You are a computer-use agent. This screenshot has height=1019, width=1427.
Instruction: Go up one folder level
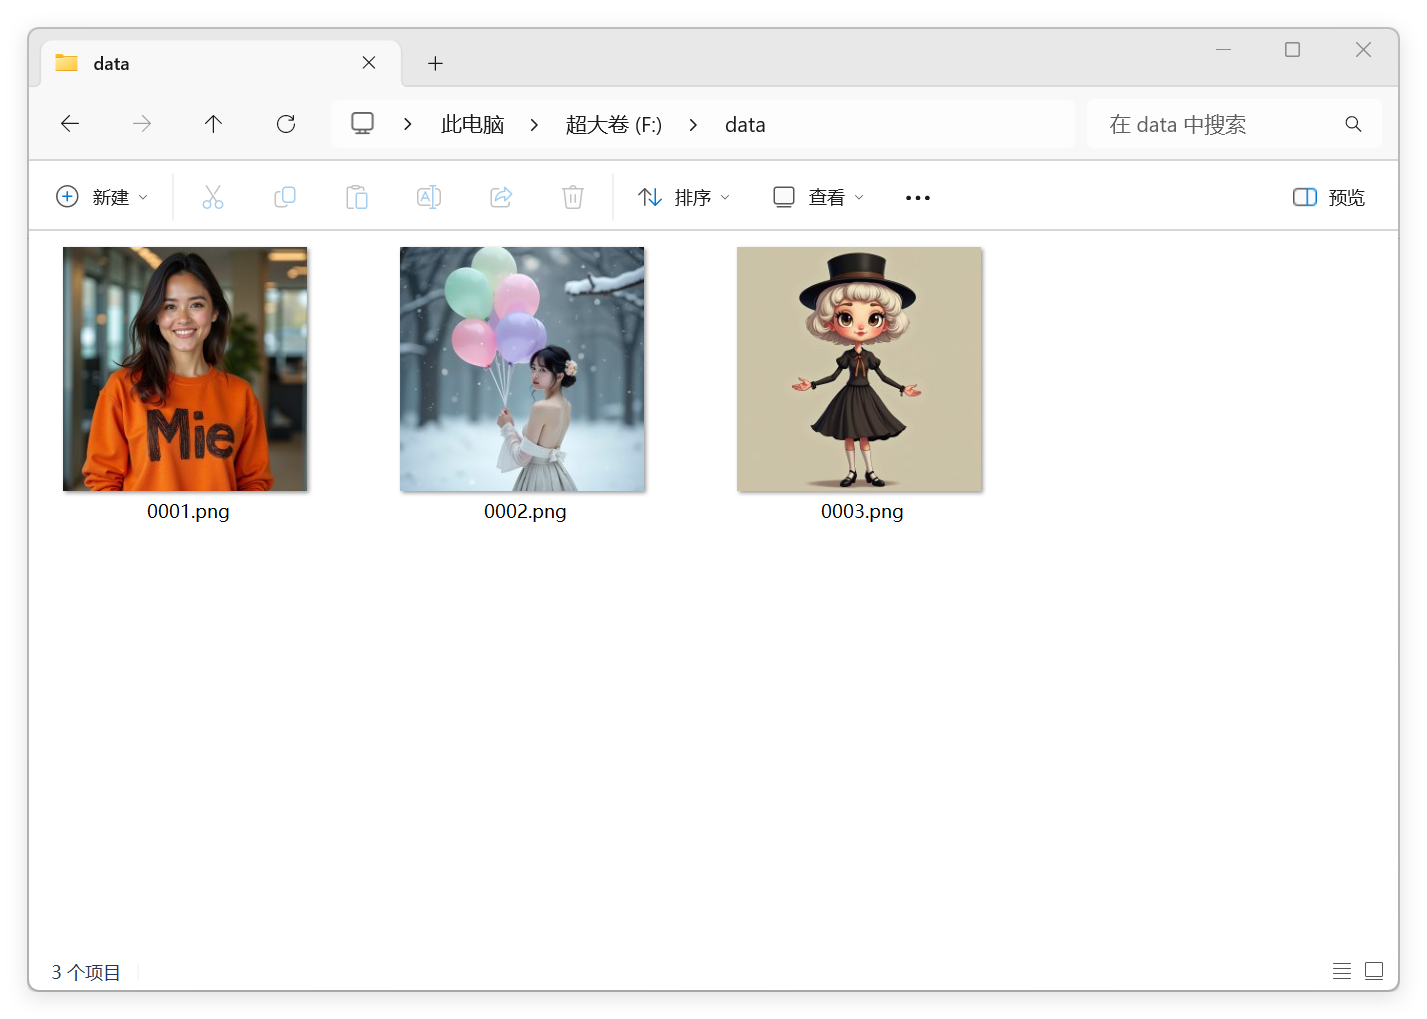tap(213, 123)
